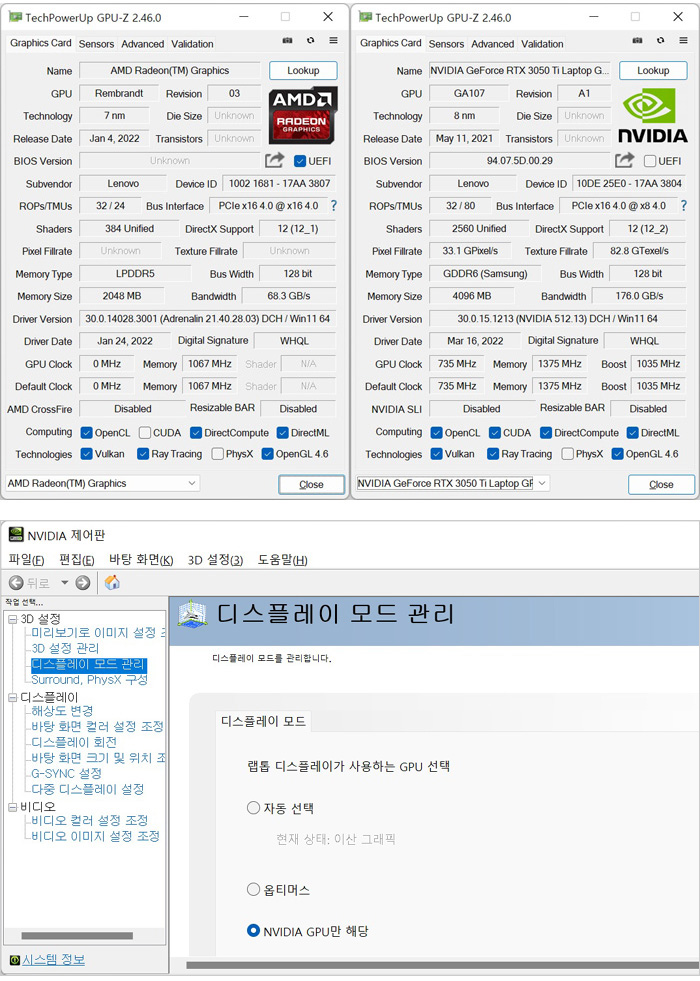Click Bus Interface question mark in AMD window

tap(334, 206)
